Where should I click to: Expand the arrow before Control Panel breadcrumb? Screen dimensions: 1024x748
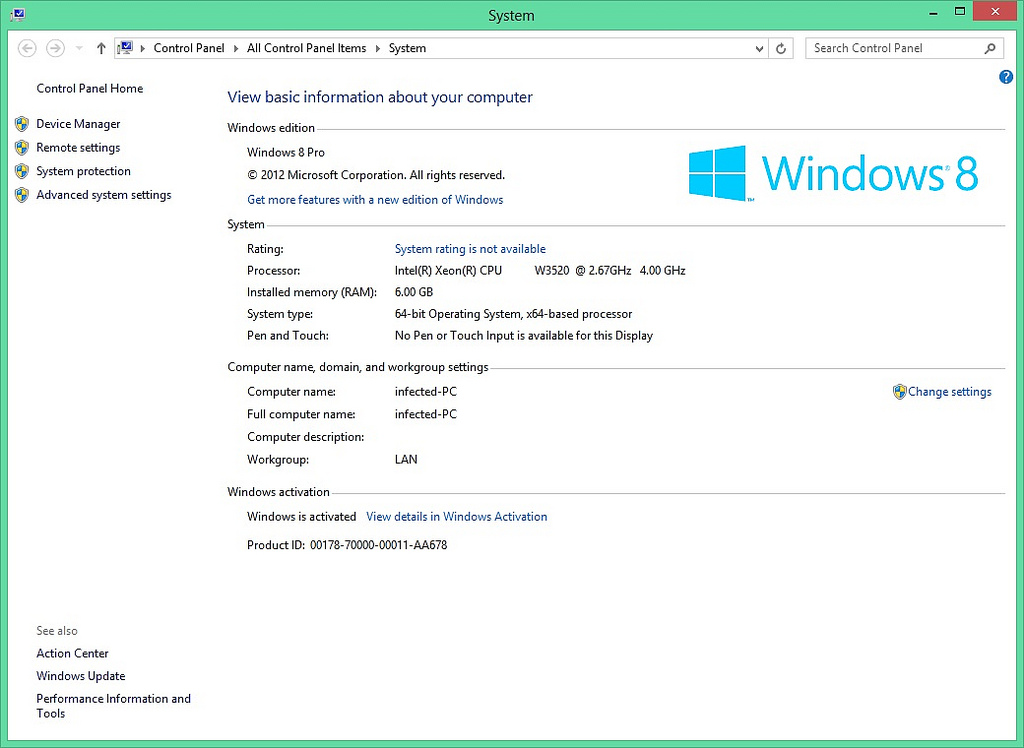(x=142, y=48)
